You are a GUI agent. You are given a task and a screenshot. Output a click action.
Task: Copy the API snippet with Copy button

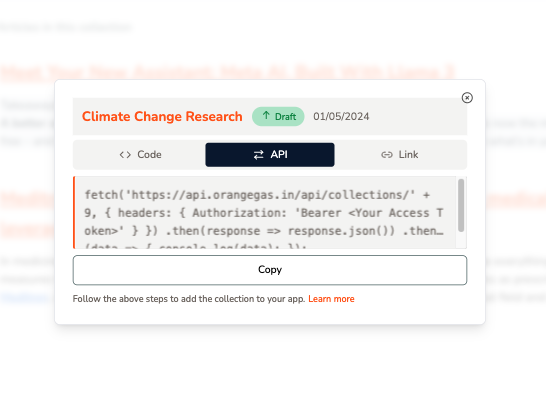tap(270, 270)
